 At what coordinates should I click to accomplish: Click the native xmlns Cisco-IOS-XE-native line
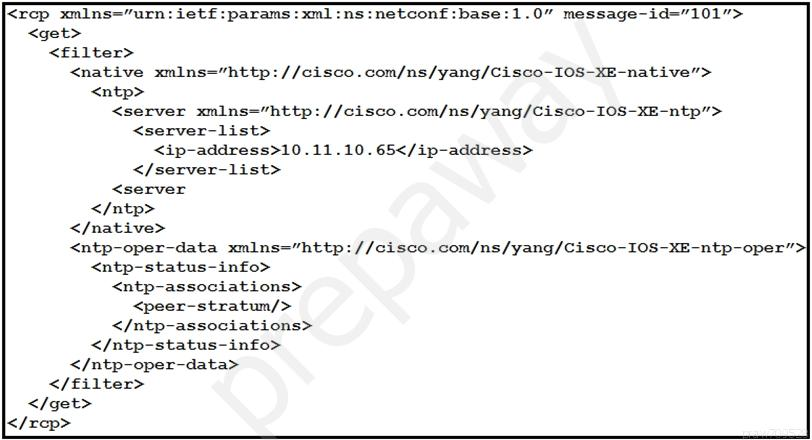(391, 72)
